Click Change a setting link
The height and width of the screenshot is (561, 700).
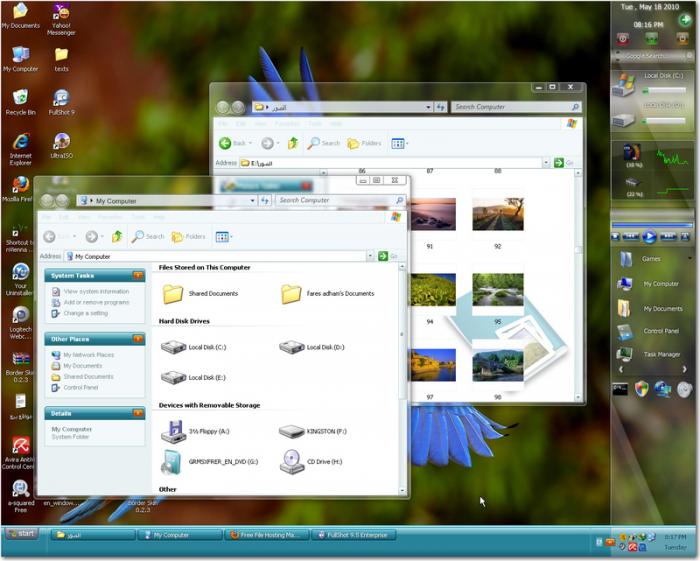pos(86,313)
